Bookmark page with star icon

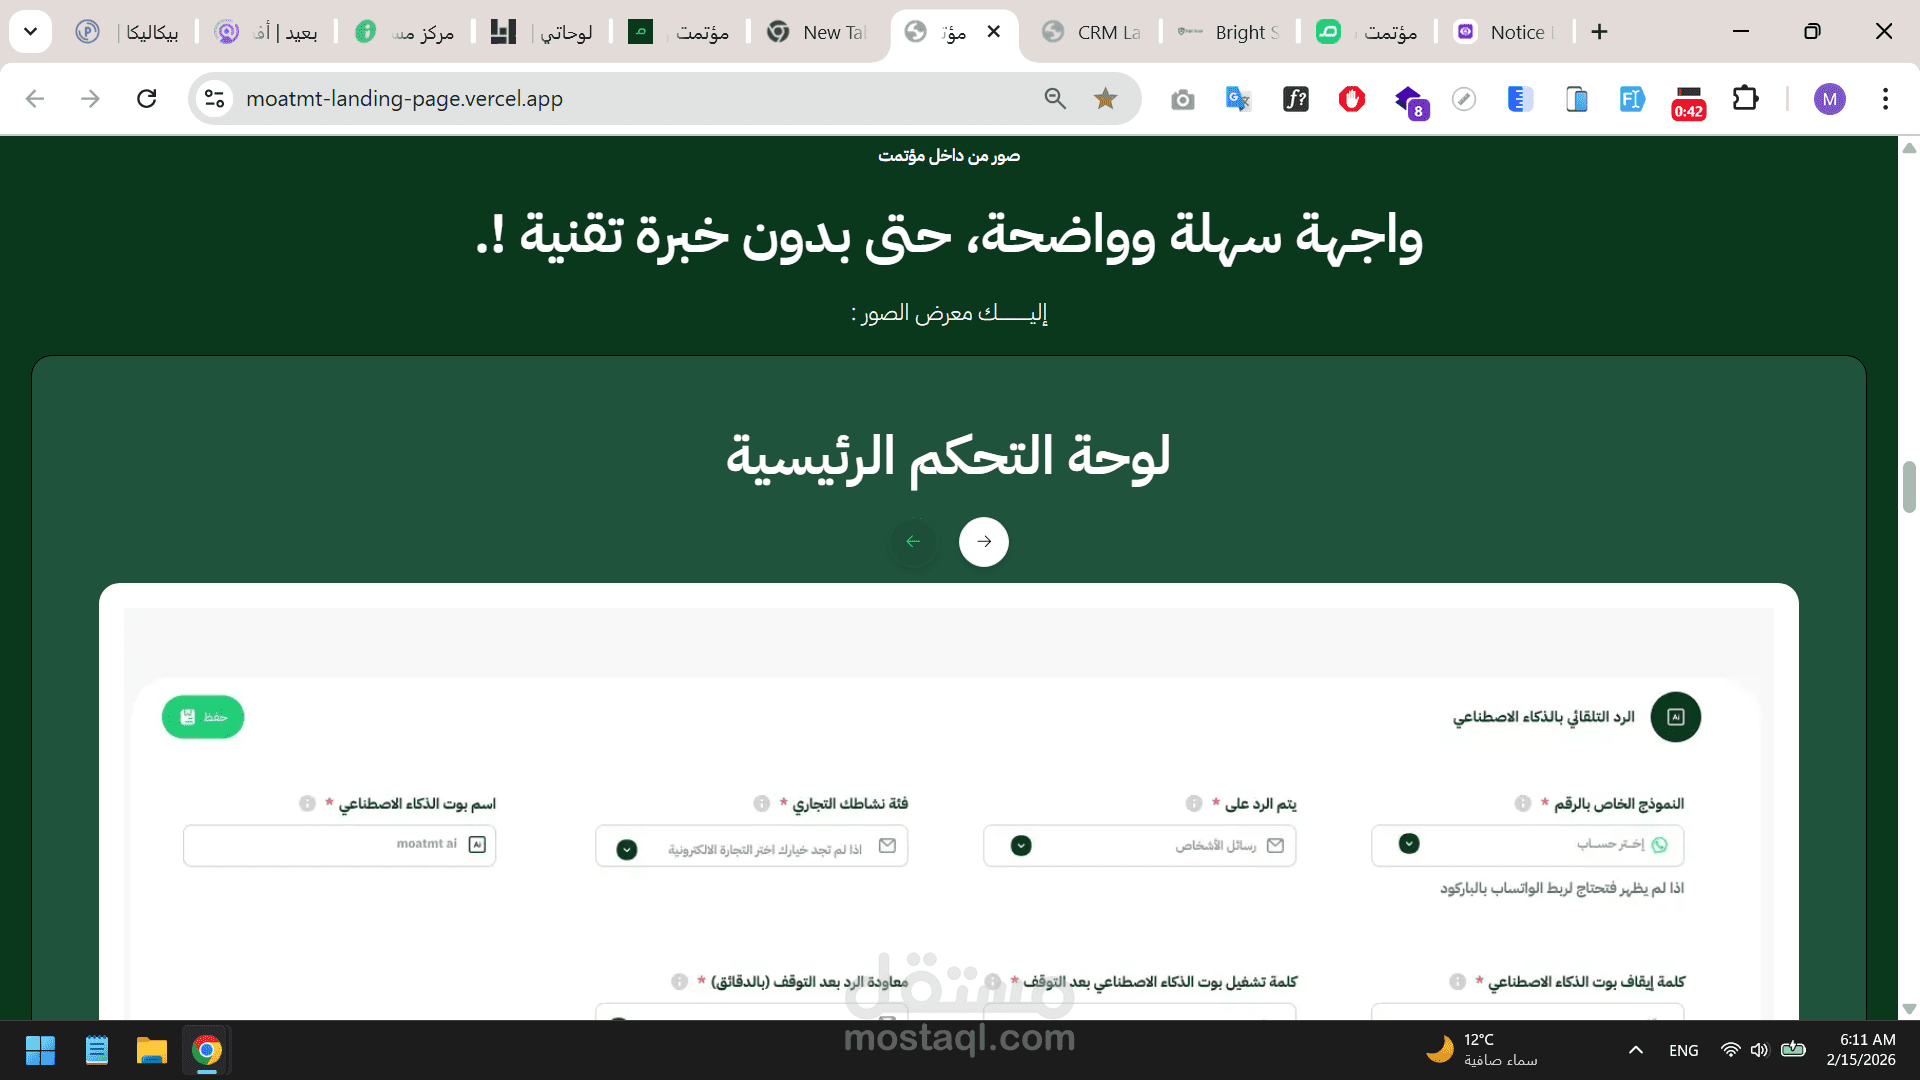coord(1105,99)
